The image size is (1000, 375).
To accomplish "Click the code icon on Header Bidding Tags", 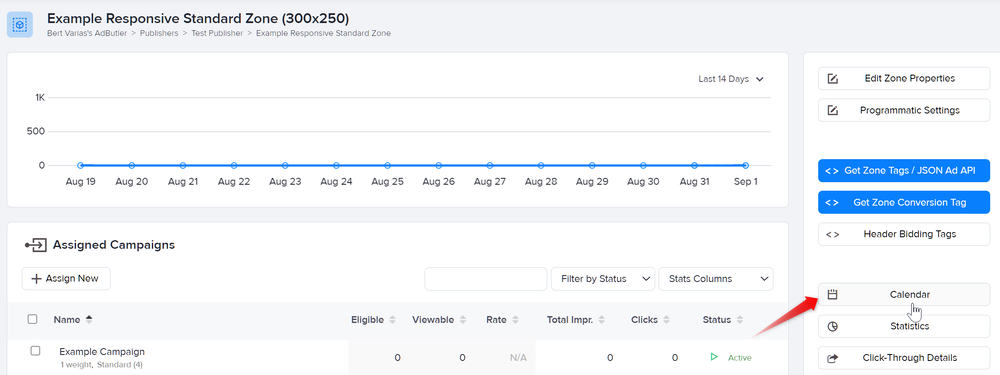I will coord(832,234).
